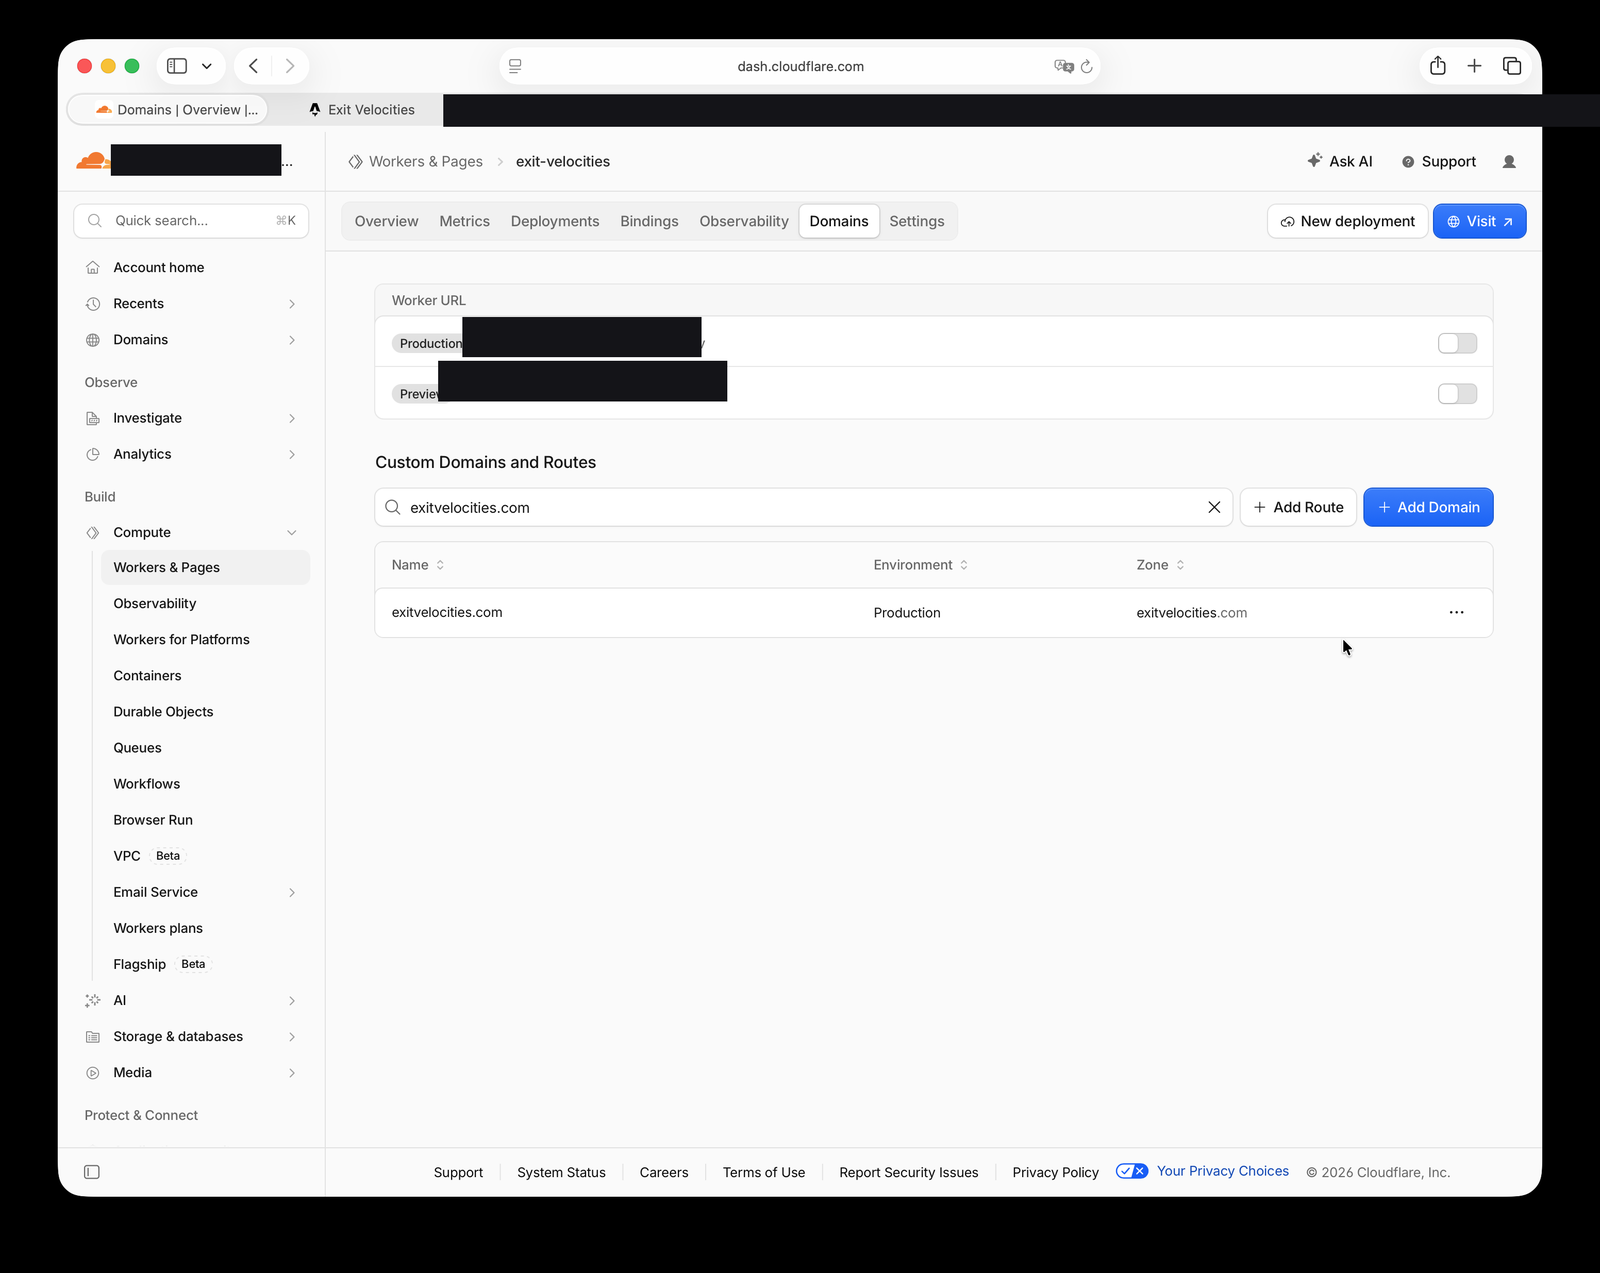Clear the exitvelocities.com search with X
1600x1273 pixels.
click(x=1214, y=507)
